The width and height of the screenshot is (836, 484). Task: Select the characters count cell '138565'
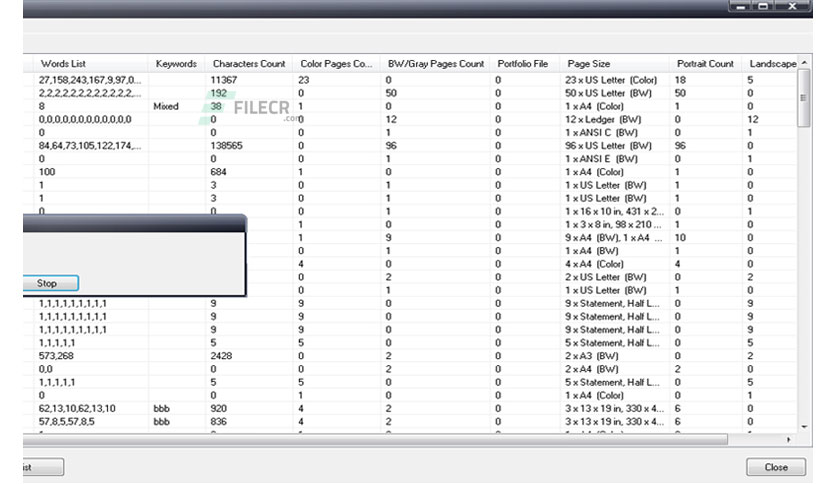[226, 146]
